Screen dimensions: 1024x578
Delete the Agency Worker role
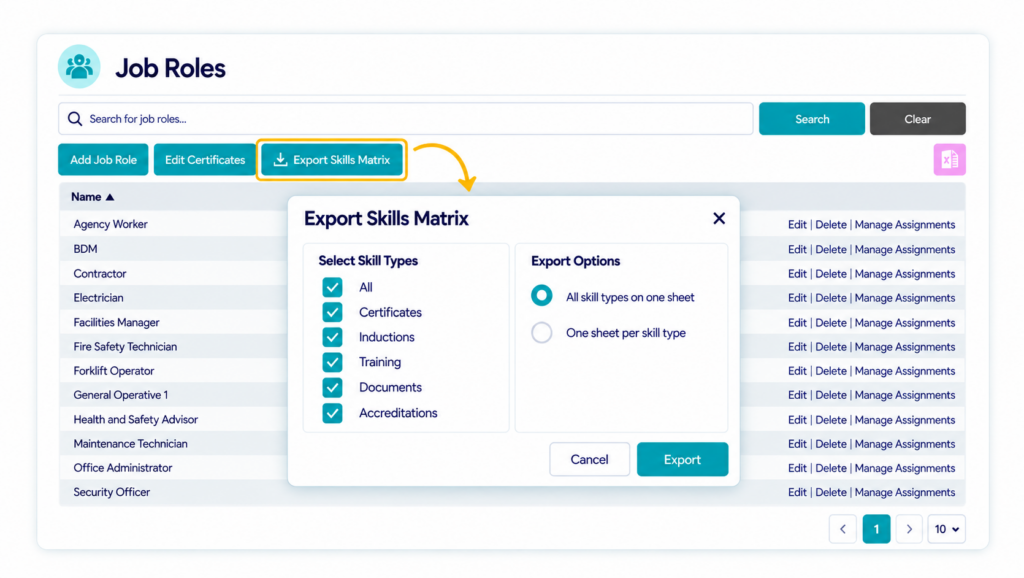pos(831,225)
